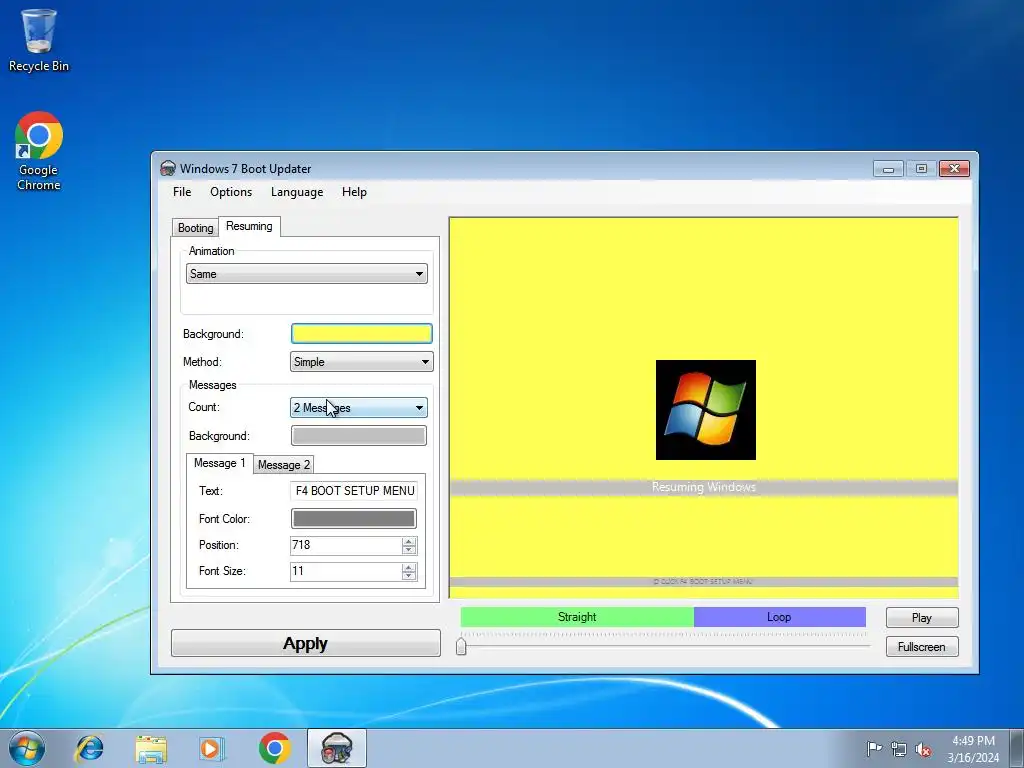This screenshot has width=1024, height=768.
Task: Click the Show Desktop strip
Action: pos(1017,748)
